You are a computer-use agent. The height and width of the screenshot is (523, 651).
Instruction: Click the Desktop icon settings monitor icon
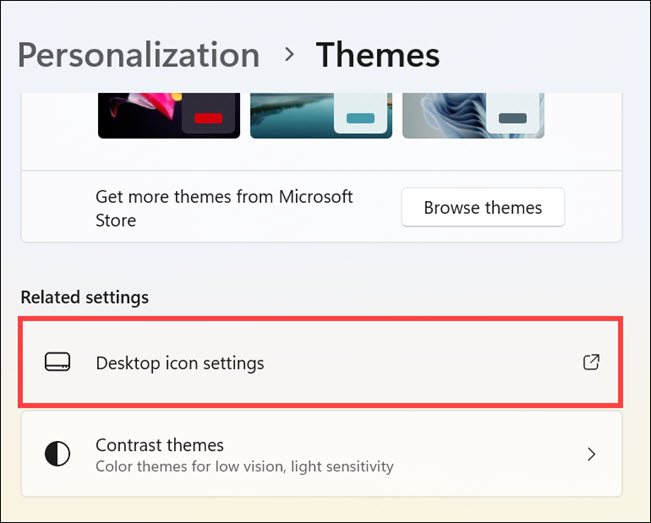tap(58, 363)
